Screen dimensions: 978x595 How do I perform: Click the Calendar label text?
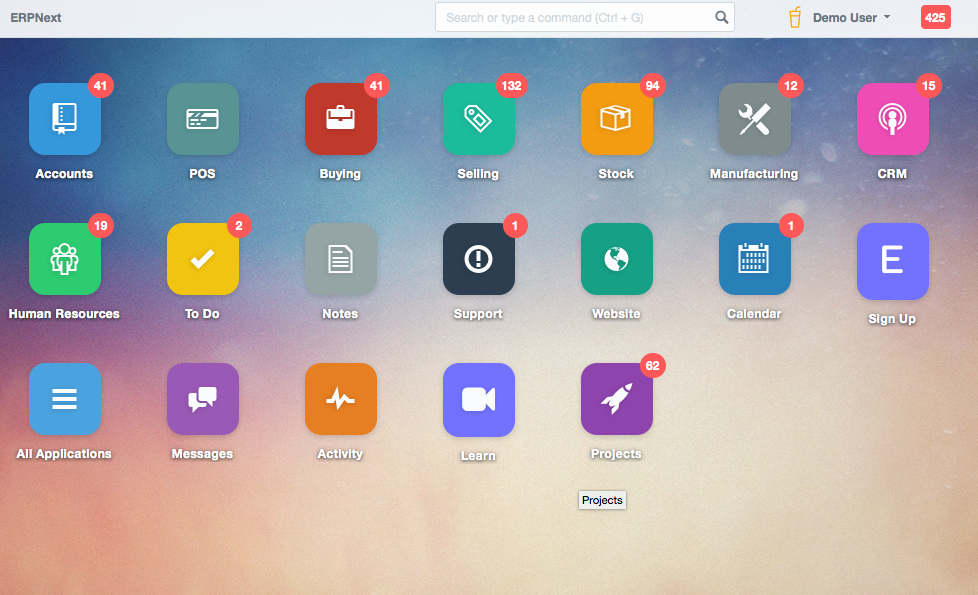click(x=754, y=314)
